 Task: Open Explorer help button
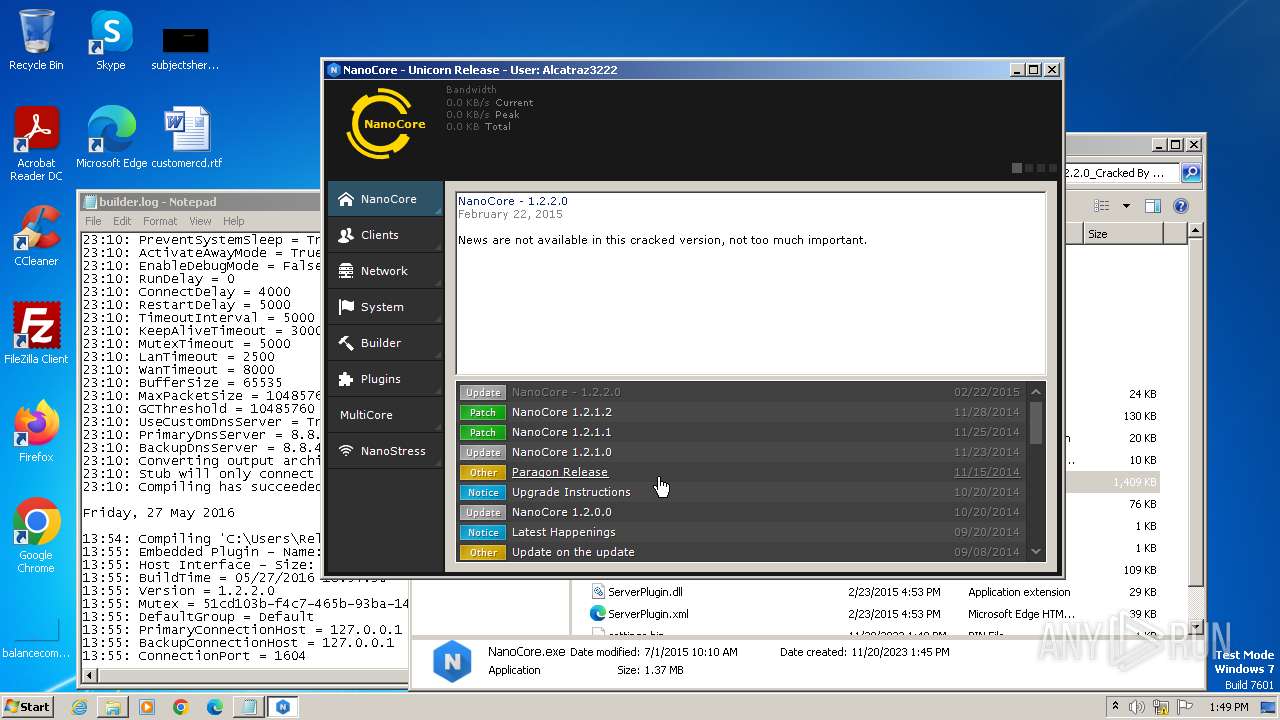point(1181,206)
